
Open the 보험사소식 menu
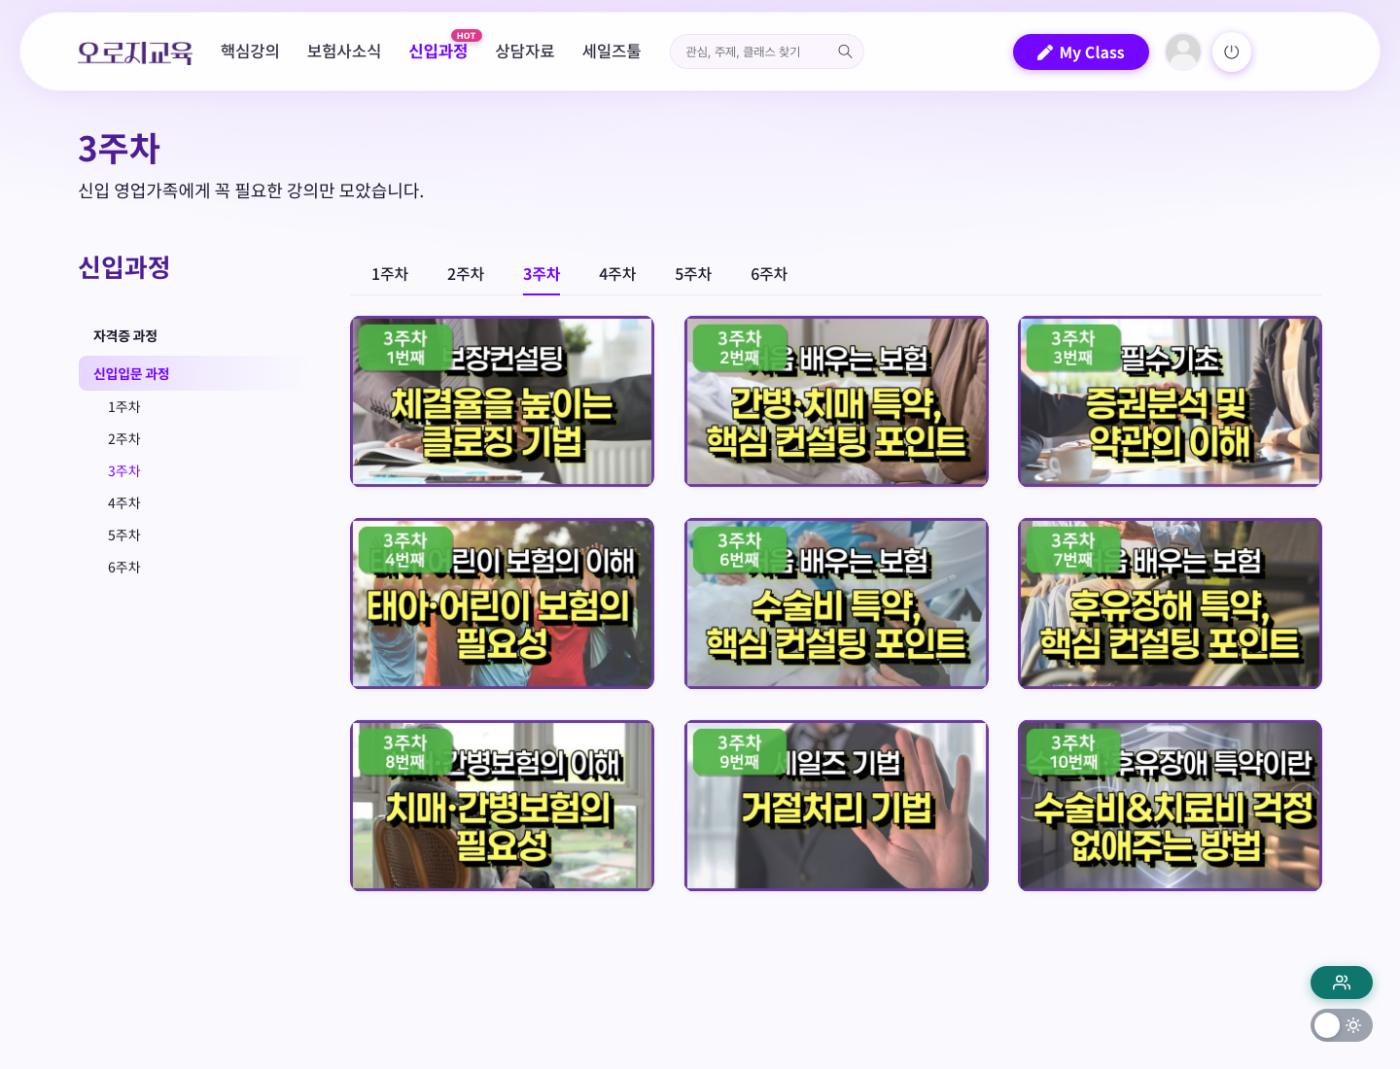coord(344,51)
